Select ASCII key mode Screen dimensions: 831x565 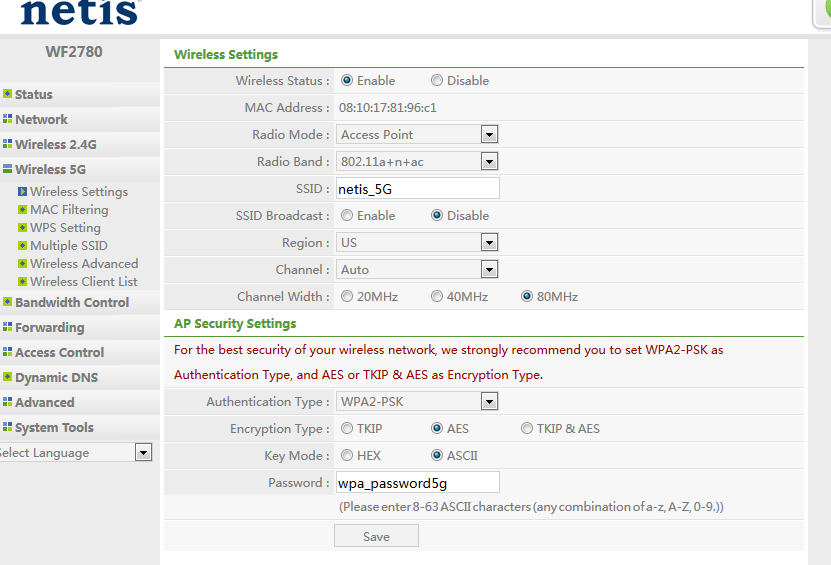click(437, 455)
